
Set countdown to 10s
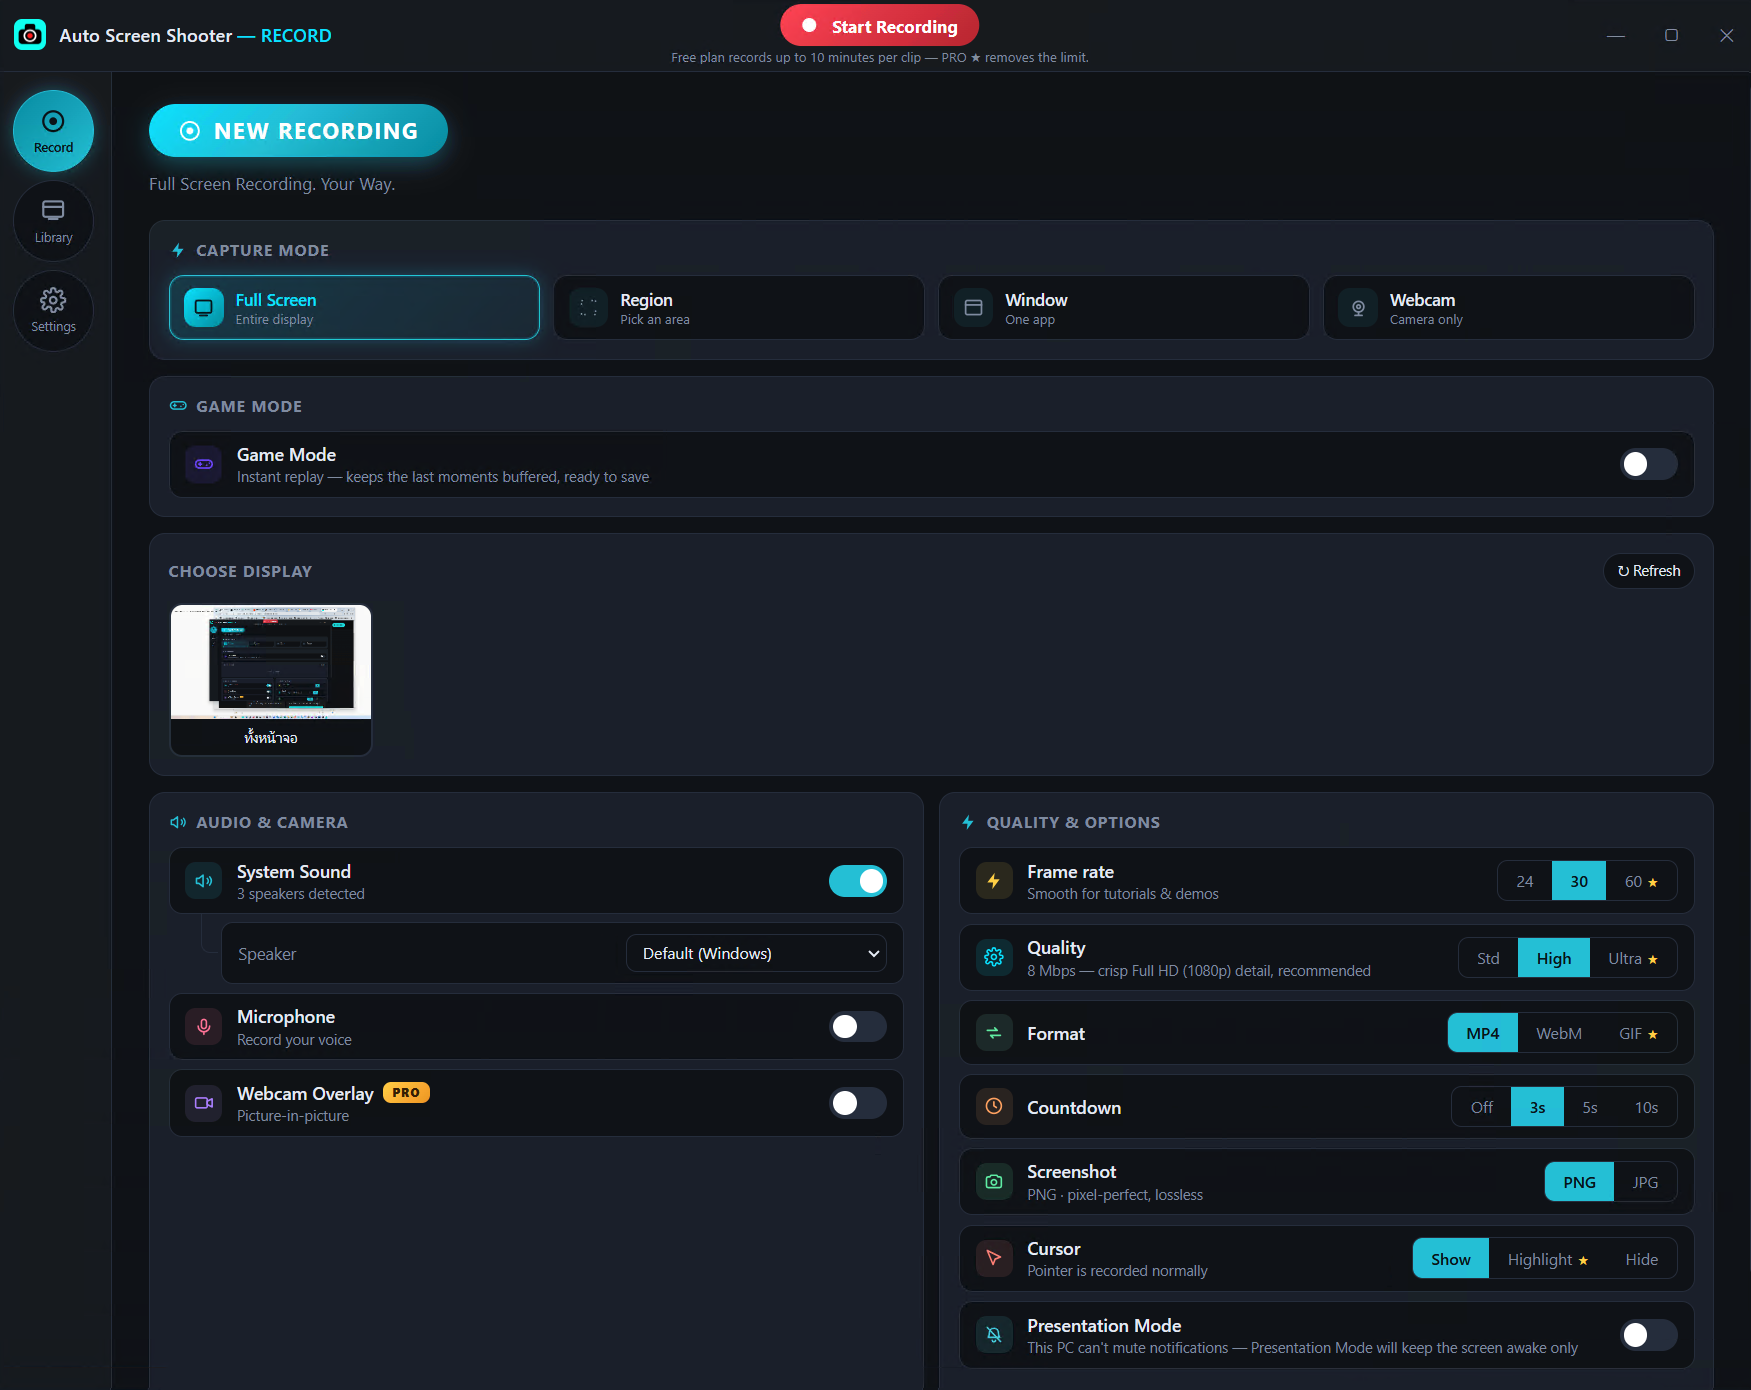tap(1646, 1107)
